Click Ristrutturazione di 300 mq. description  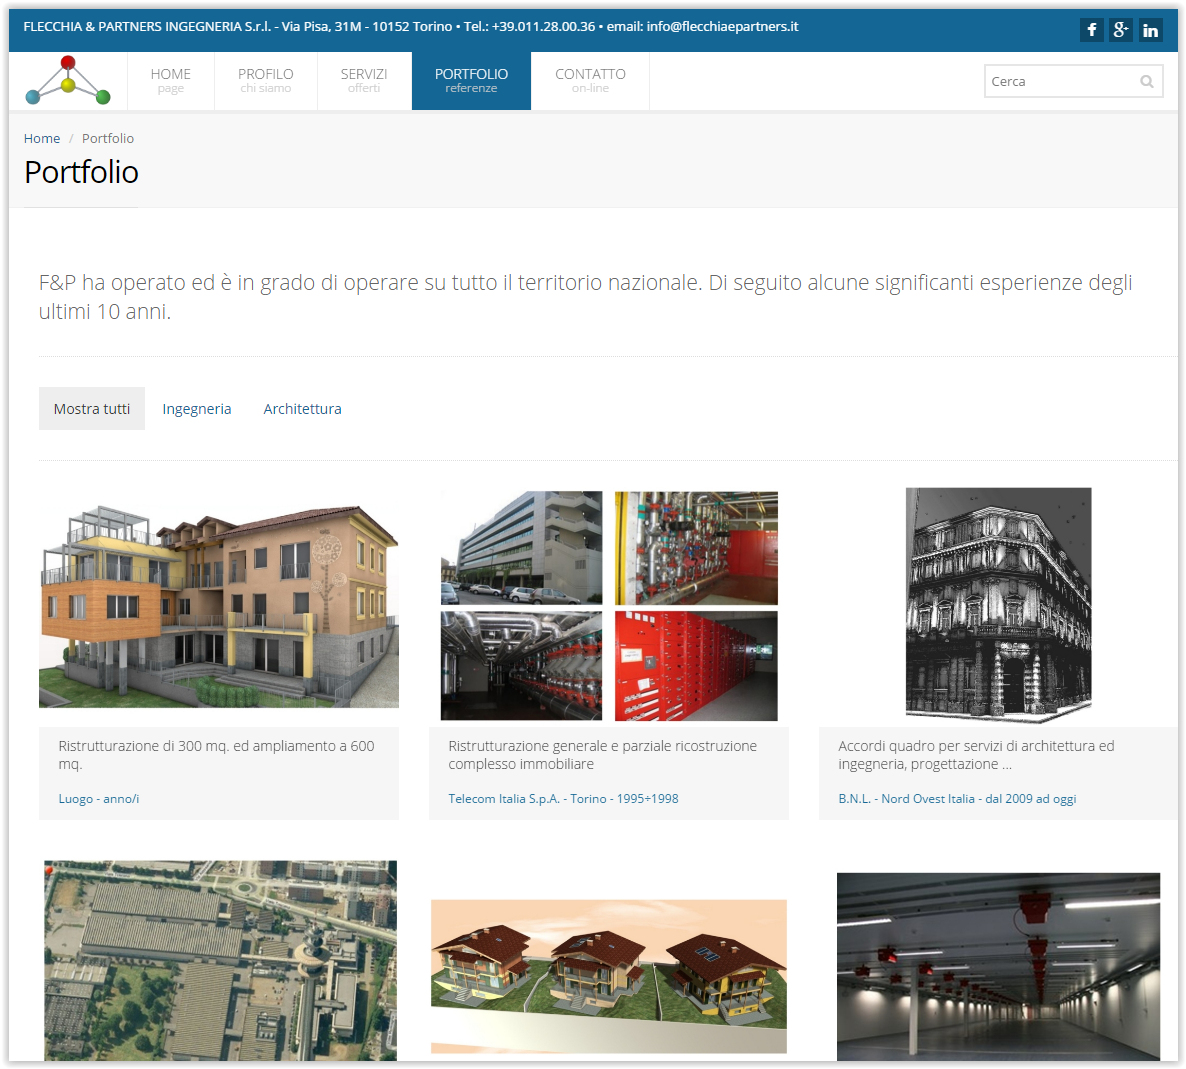(216, 755)
